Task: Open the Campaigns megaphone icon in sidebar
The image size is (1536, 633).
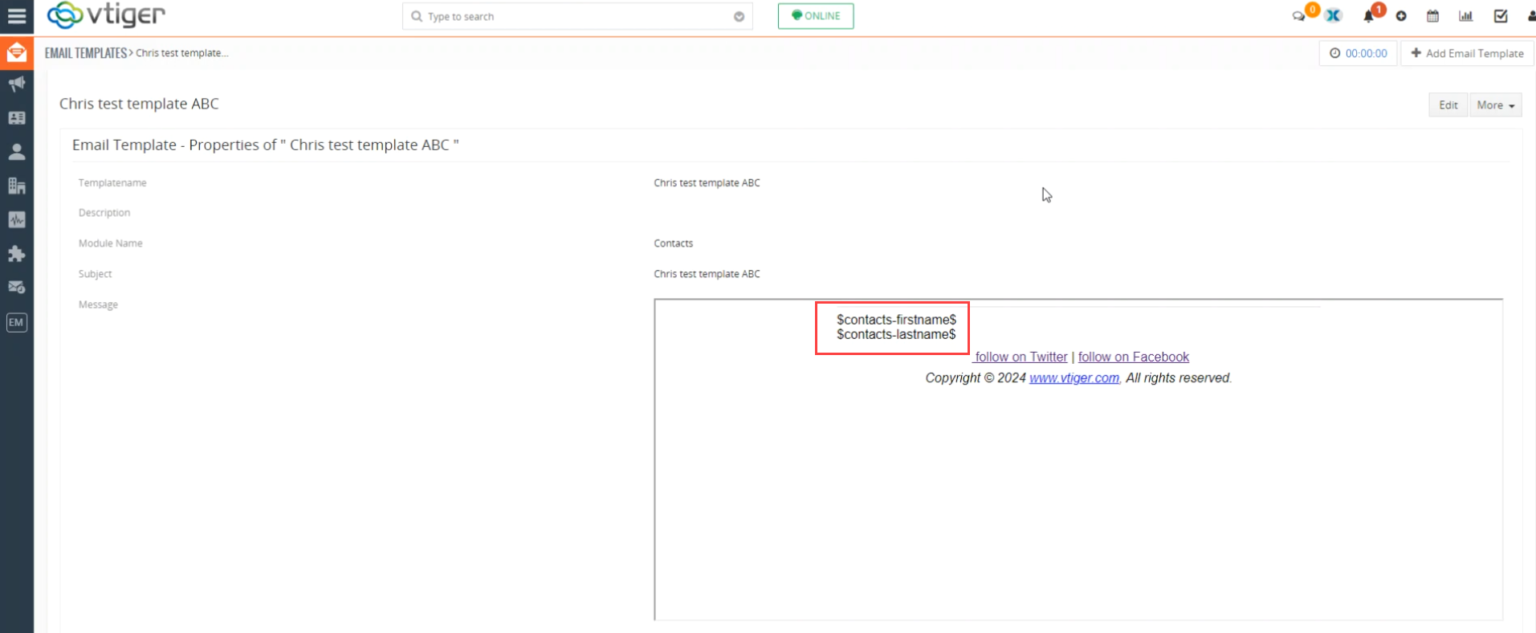Action: coord(16,84)
